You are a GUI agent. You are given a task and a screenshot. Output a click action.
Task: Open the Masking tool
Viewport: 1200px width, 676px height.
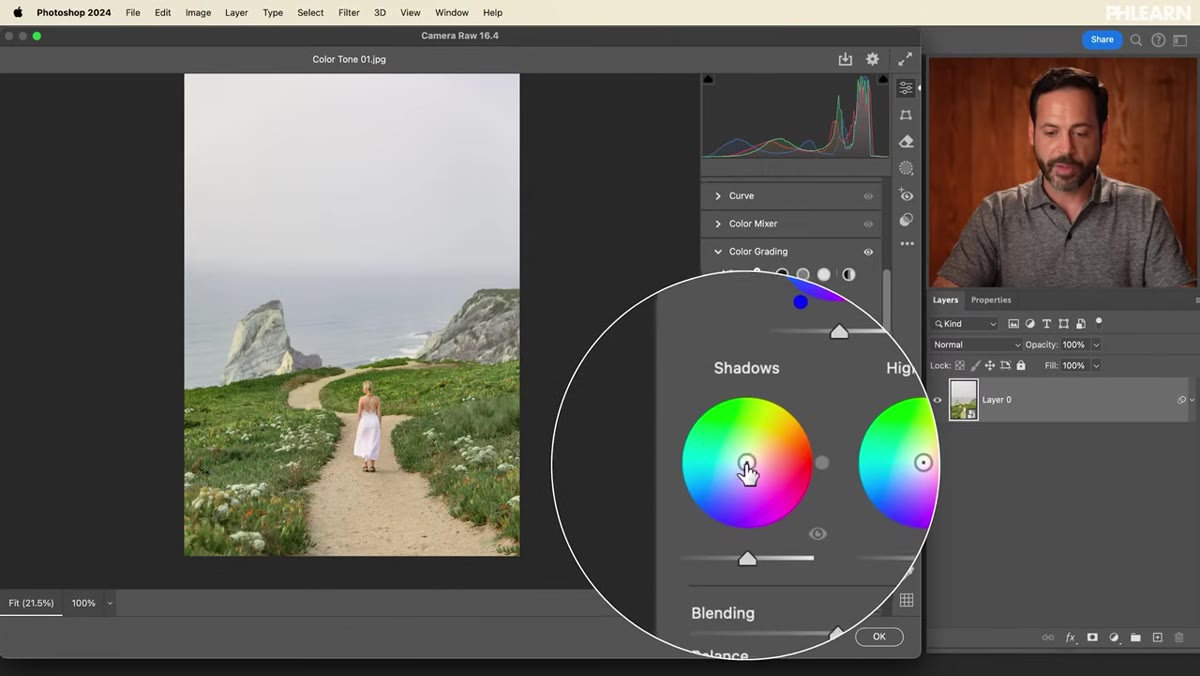[x=906, y=168]
